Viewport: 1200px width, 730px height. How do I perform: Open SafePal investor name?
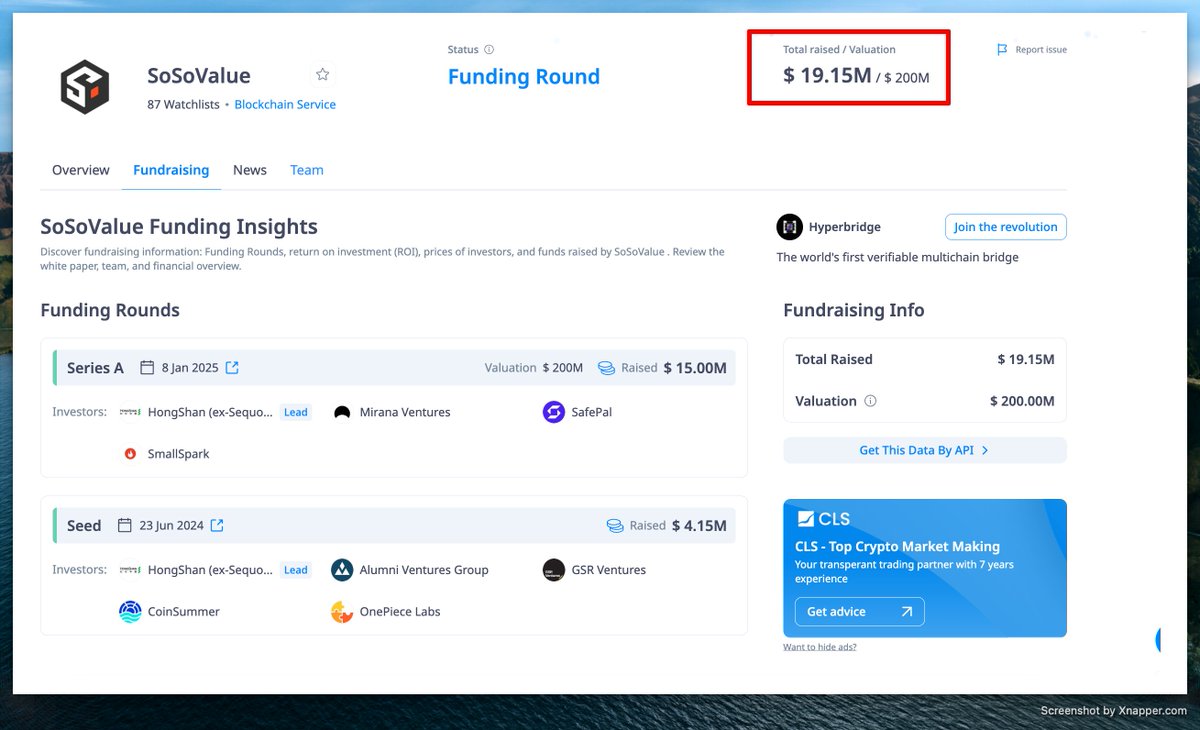(x=592, y=412)
